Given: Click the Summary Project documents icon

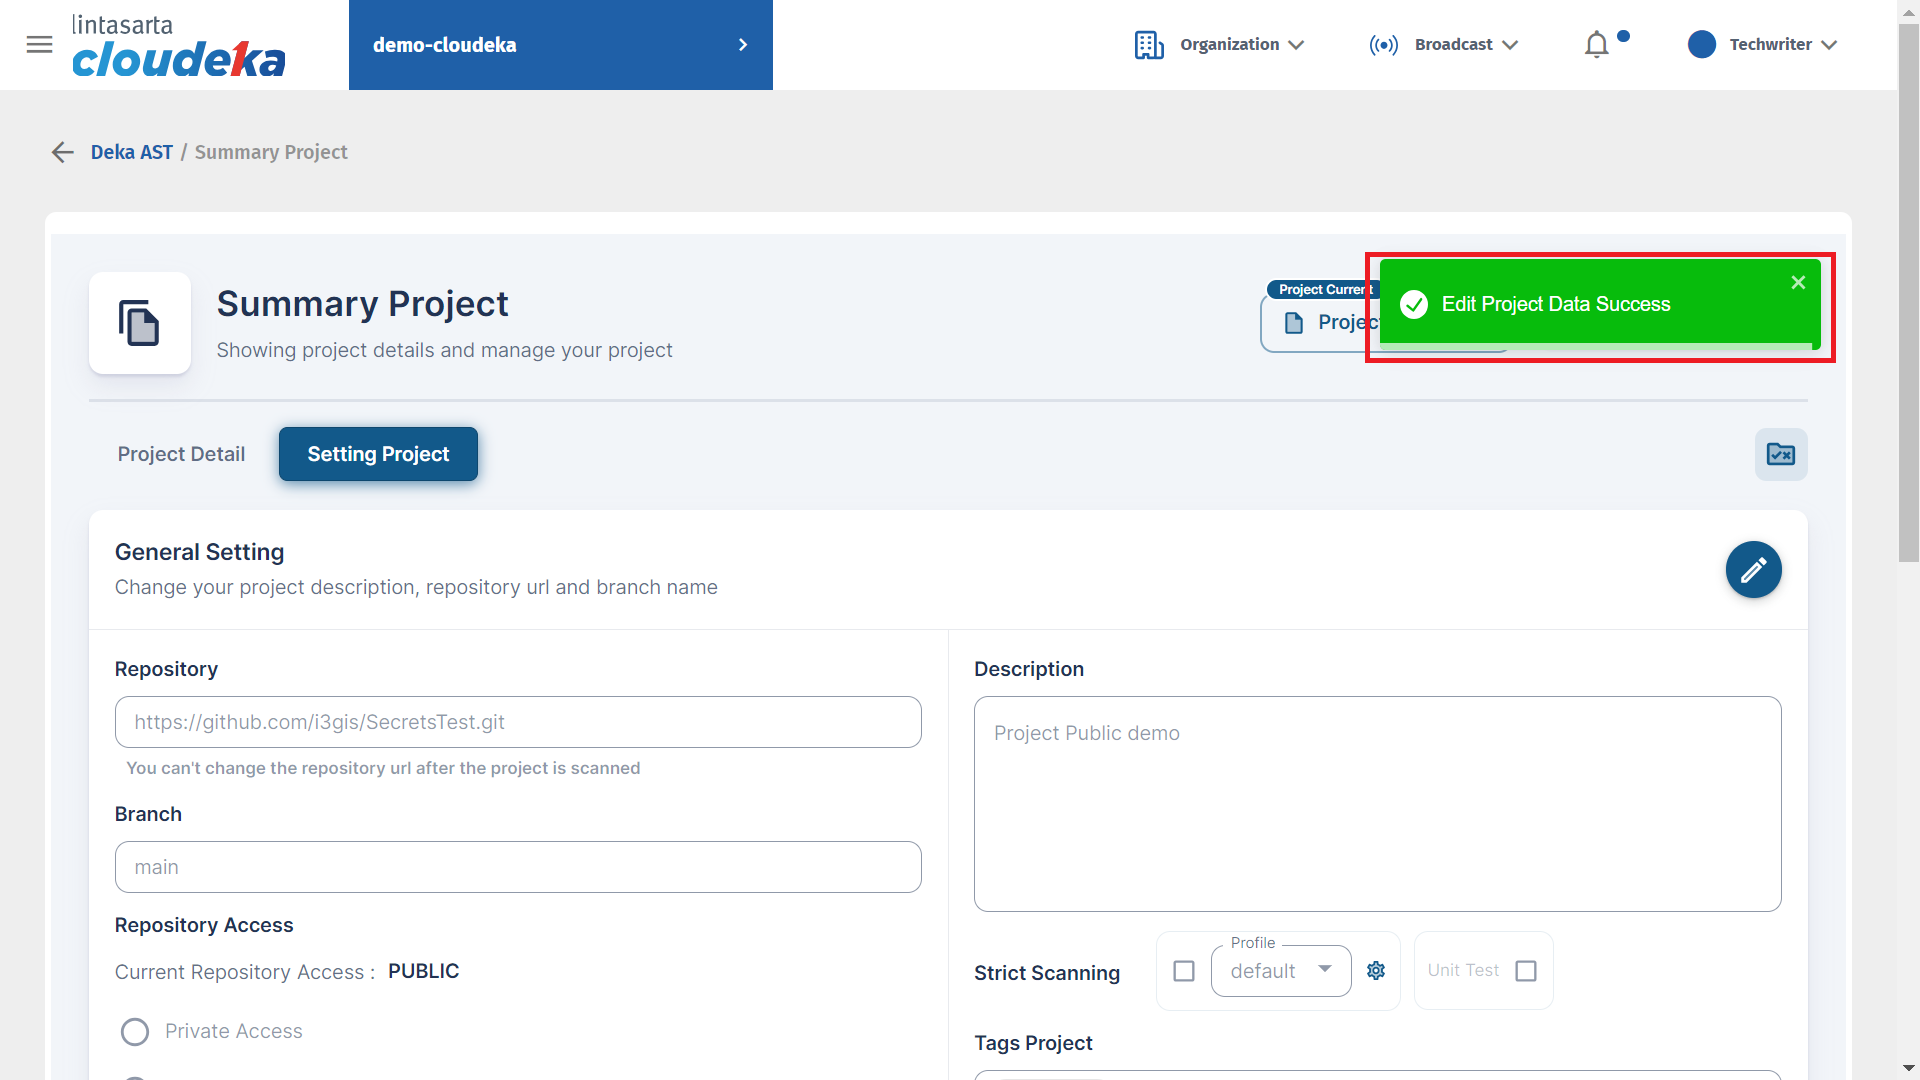Looking at the screenshot, I should 140,323.
